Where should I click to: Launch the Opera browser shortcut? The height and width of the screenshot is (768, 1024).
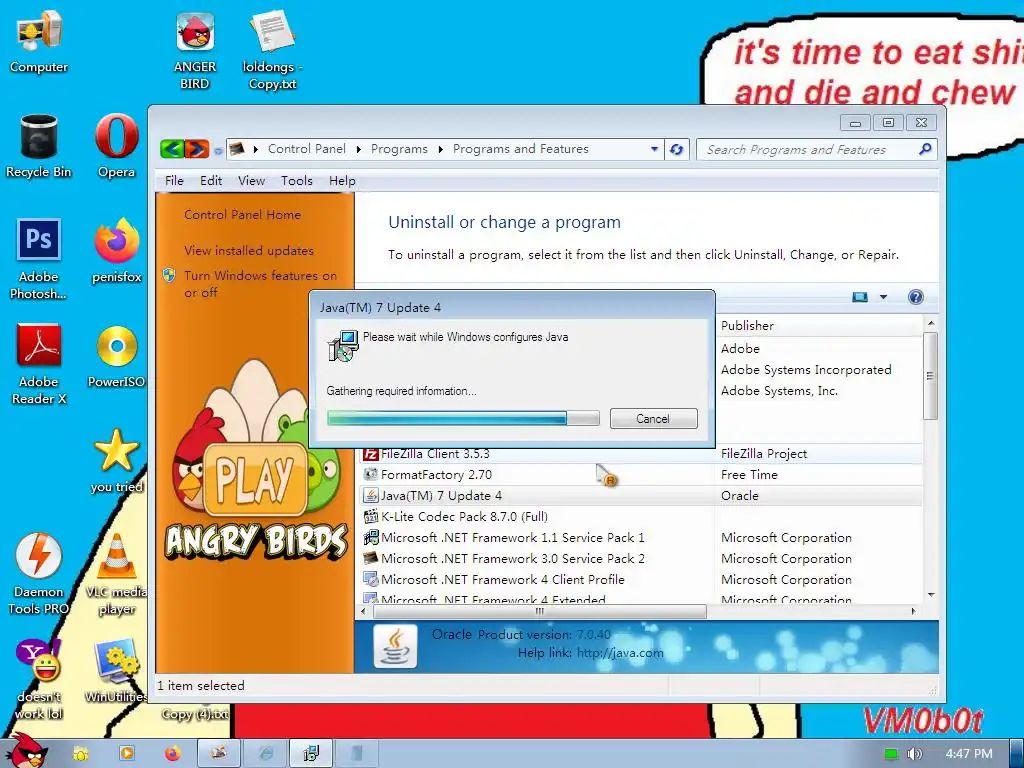(x=116, y=146)
